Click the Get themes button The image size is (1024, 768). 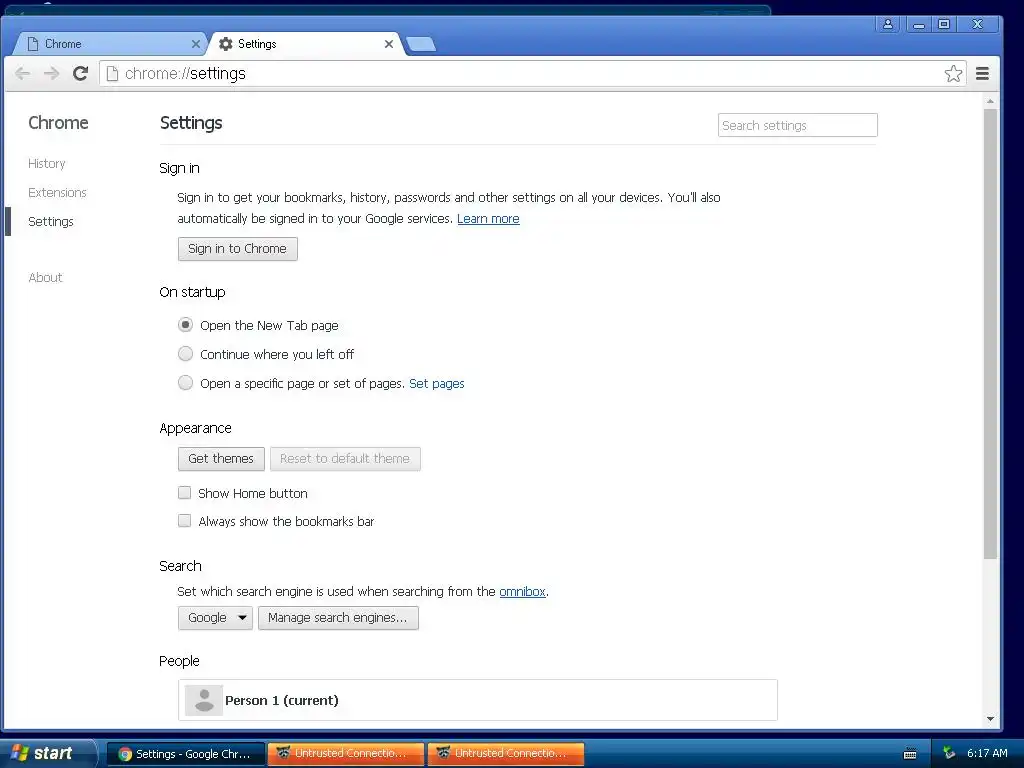[221, 458]
